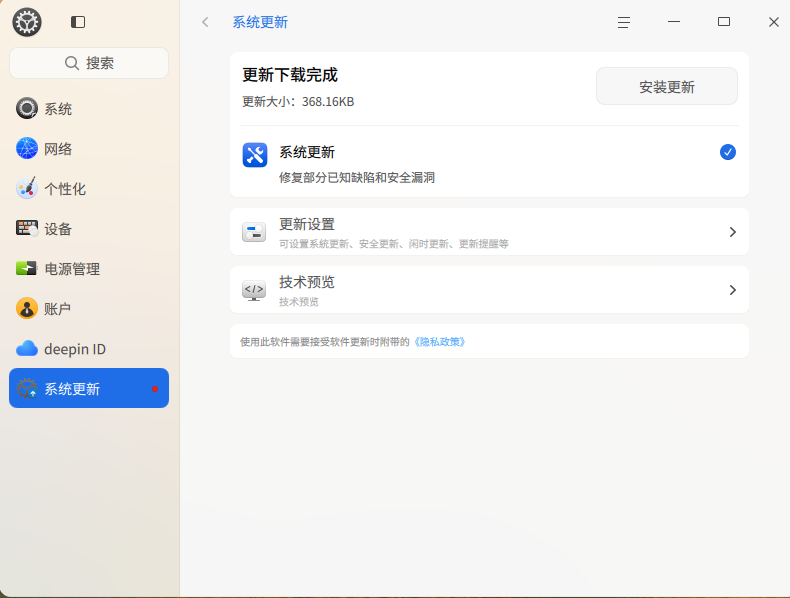790x598 pixels.
Task: Click the red notification dot on 系统更新
Action: (155, 389)
